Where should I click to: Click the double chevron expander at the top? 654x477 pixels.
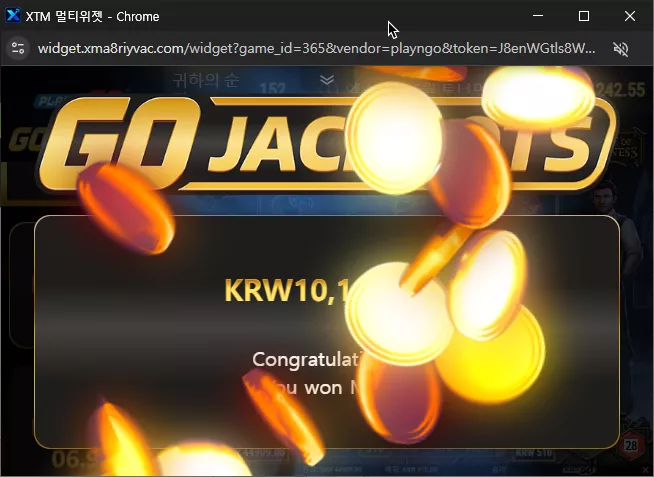[x=327, y=80]
